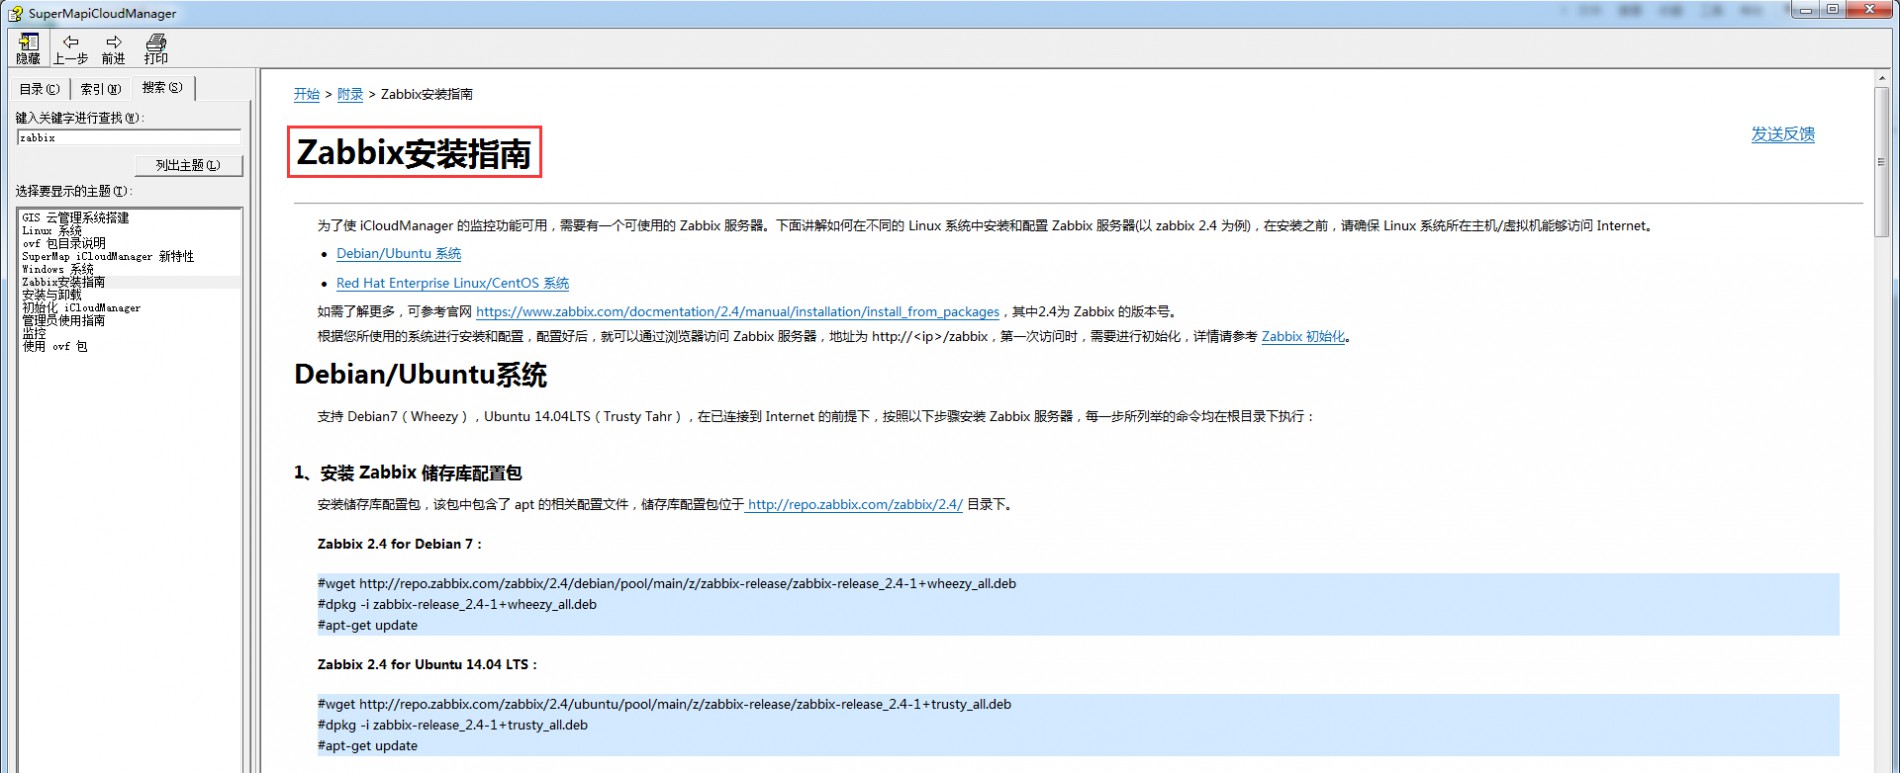Click the Zabbix 2.4 for Ubuntu 14.04 LTS label
The image size is (1900, 773).
pos(427,665)
